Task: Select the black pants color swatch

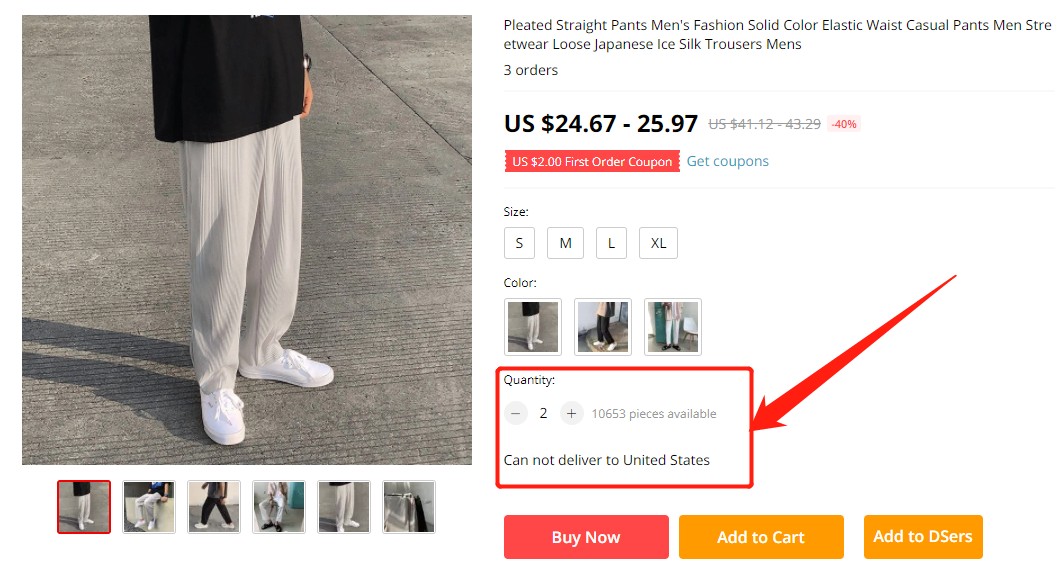Action: [603, 327]
